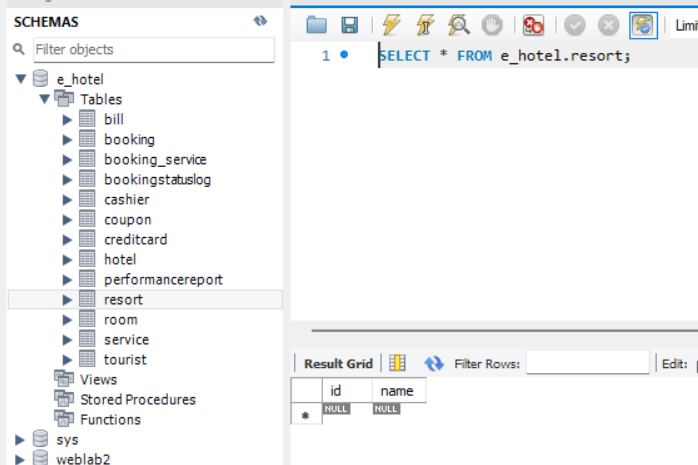Click the result grid refresh arrows
The height and width of the screenshot is (465, 698).
pos(434,364)
